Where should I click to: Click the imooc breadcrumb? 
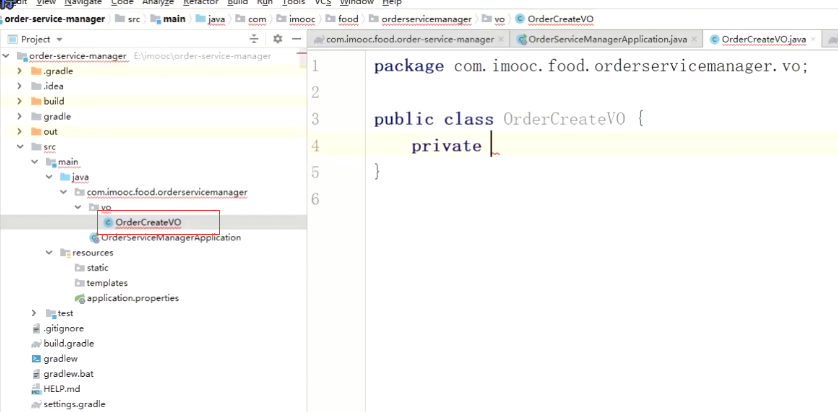point(296,19)
